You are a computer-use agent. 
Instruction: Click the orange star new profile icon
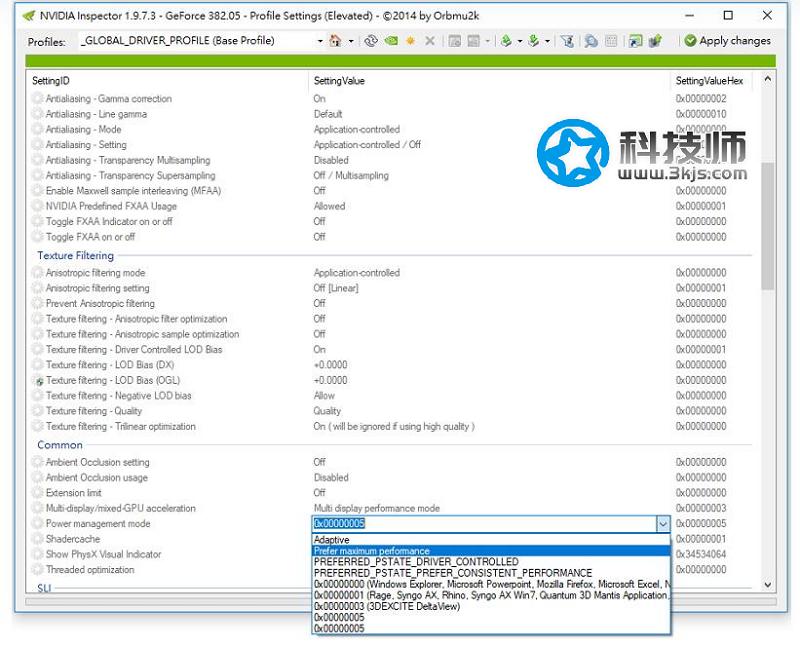pyautogui.click(x=410, y=41)
